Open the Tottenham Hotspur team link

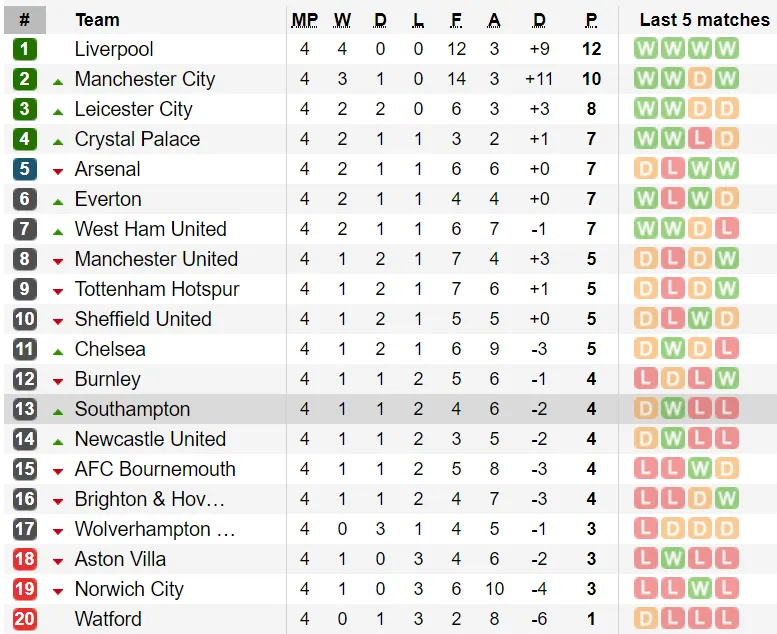157,289
